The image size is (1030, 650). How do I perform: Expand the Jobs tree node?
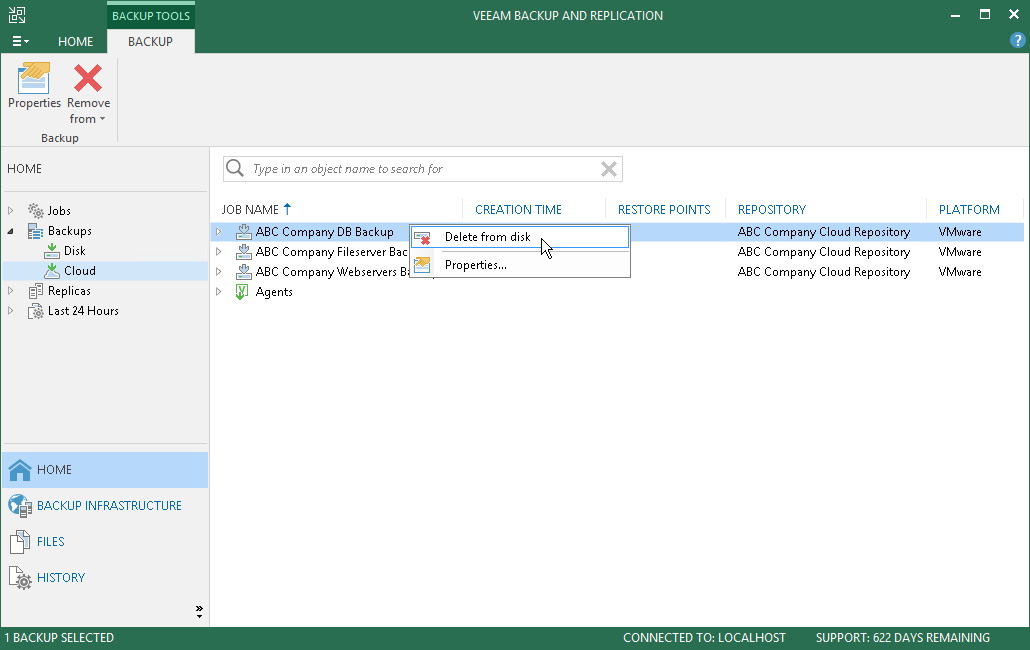tap(11, 211)
